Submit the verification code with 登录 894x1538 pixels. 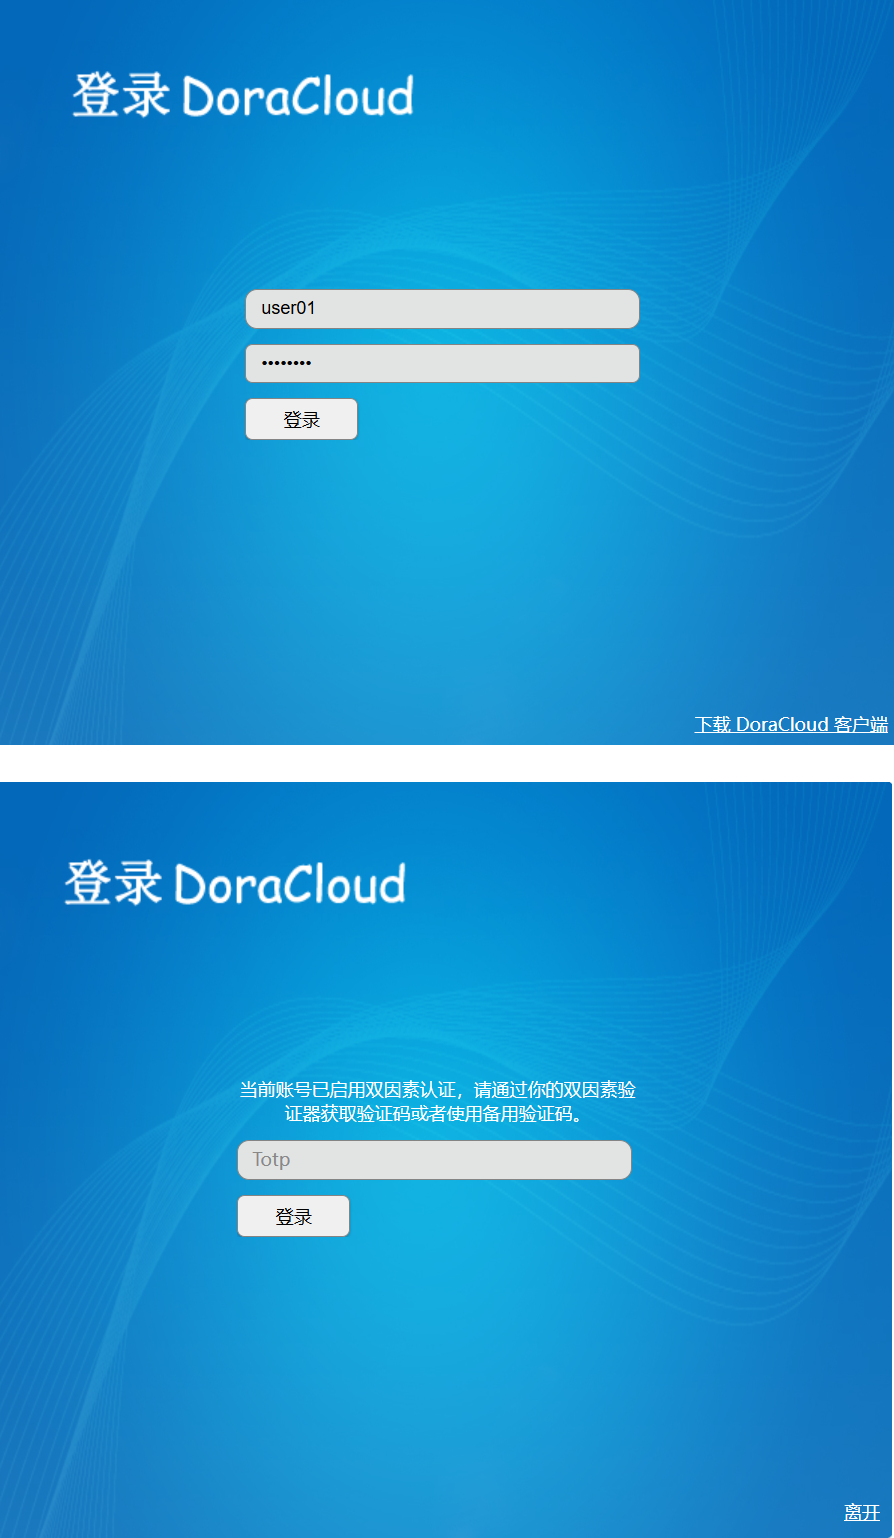293,1215
